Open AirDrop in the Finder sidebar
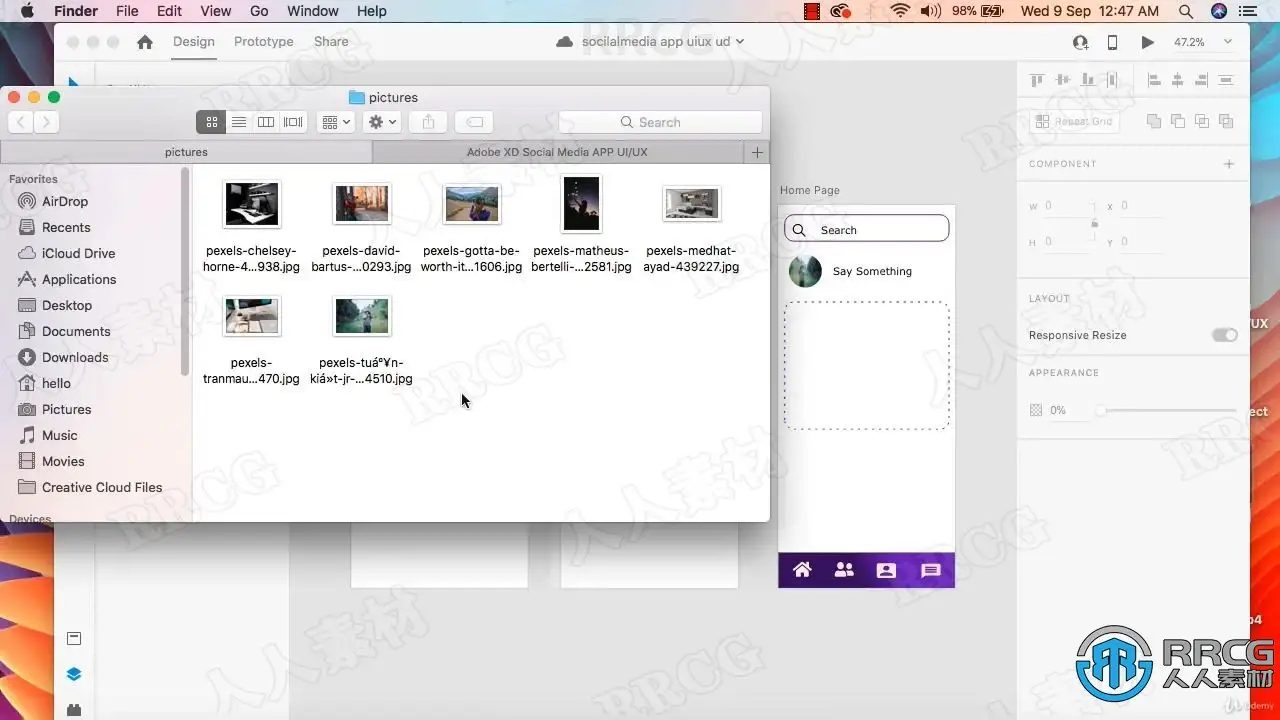This screenshot has width=1280, height=720. 65,201
